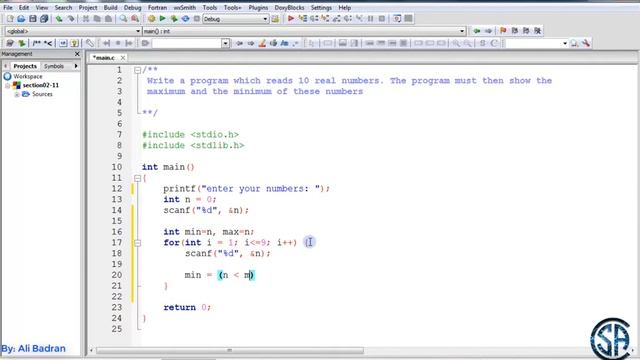The width and height of the screenshot is (640, 360).
Task: Click the Undo arrow icon
Action: [x=59, y=19]
